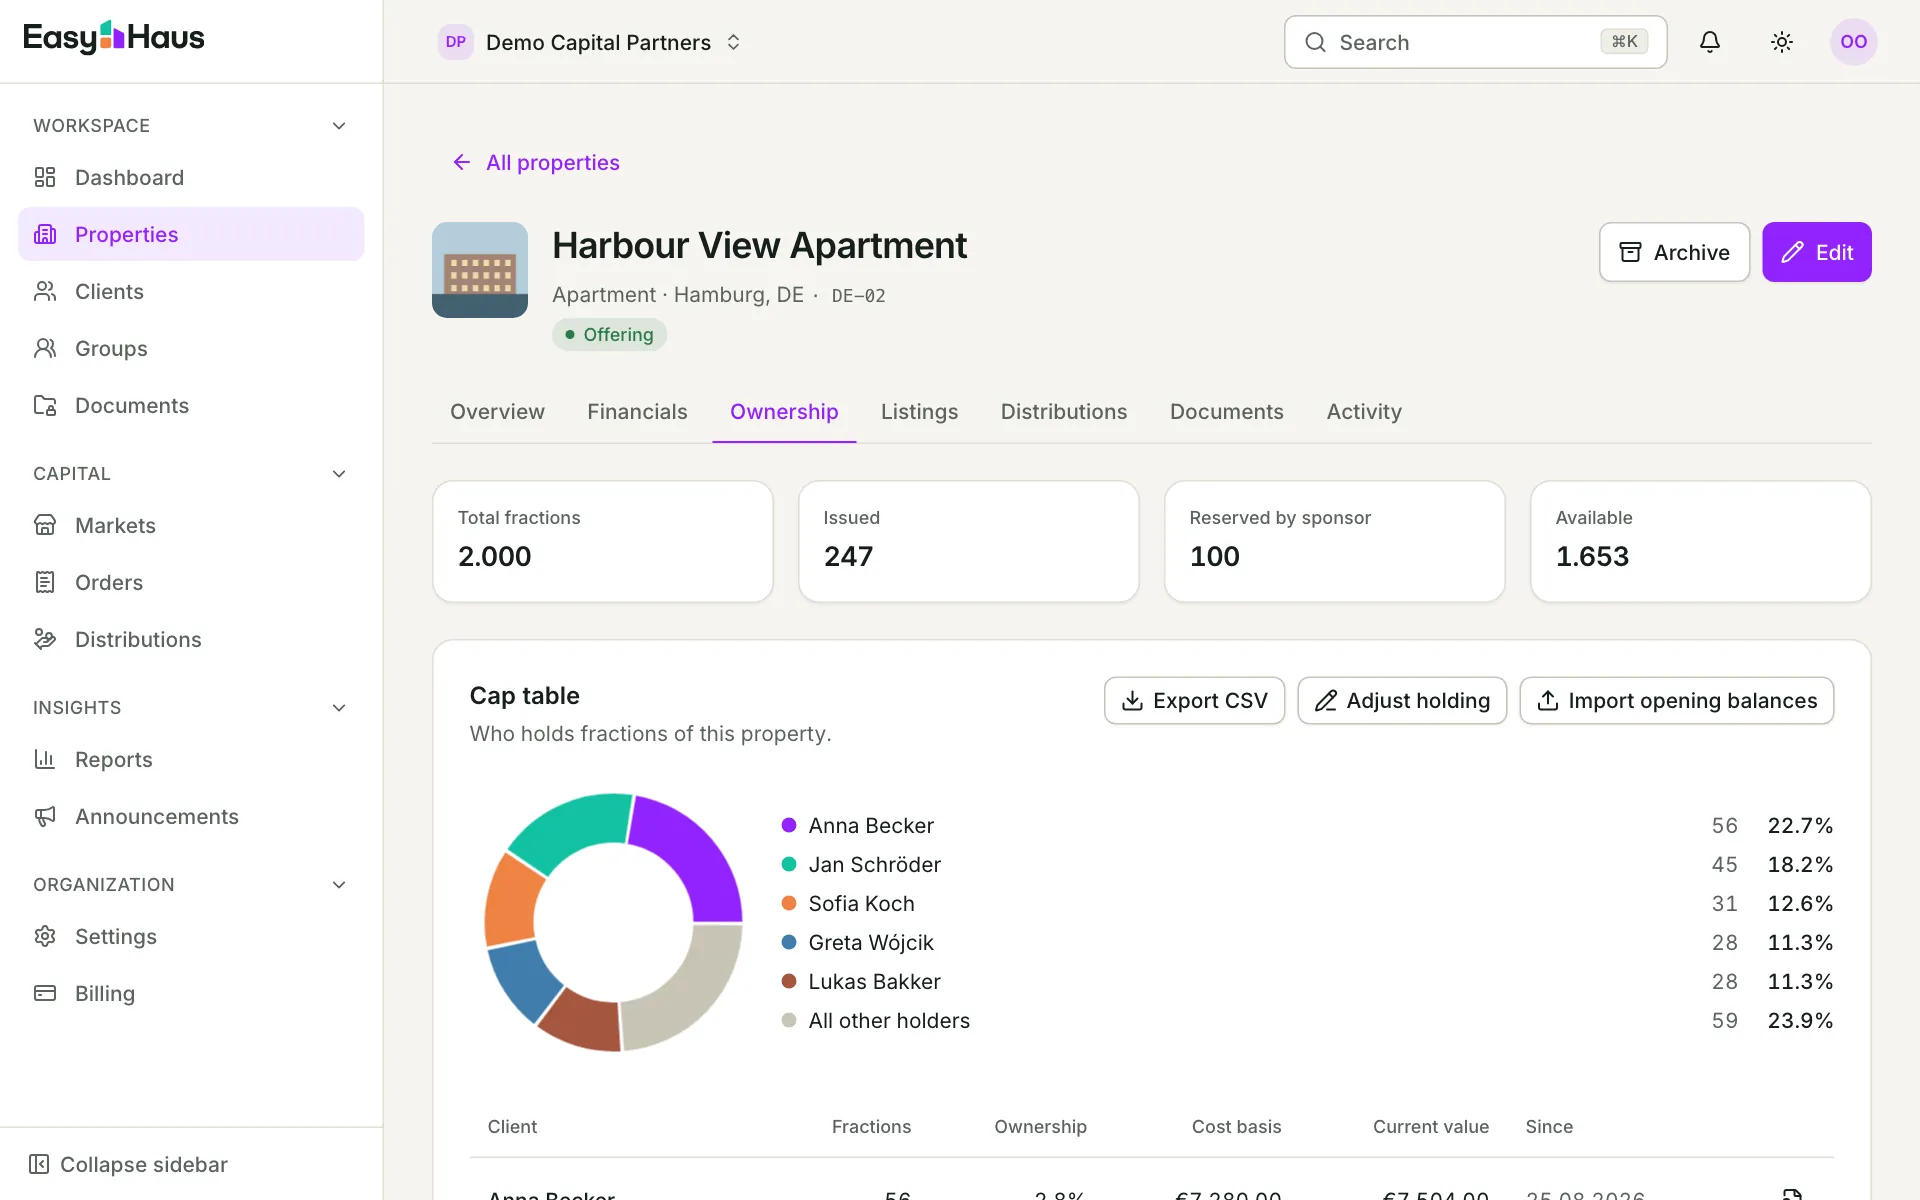Open notifications with the bell icon
The height and width of the screenshot is (1200, 1920).
[1710, 42]
